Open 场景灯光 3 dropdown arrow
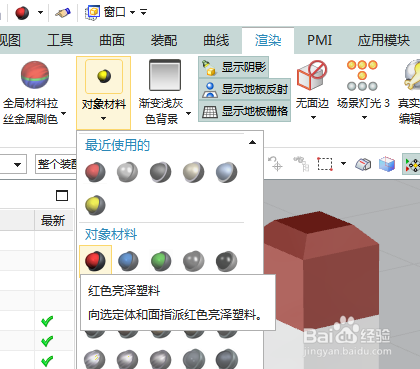Screen dimensions: 420x369 (364, 117)
